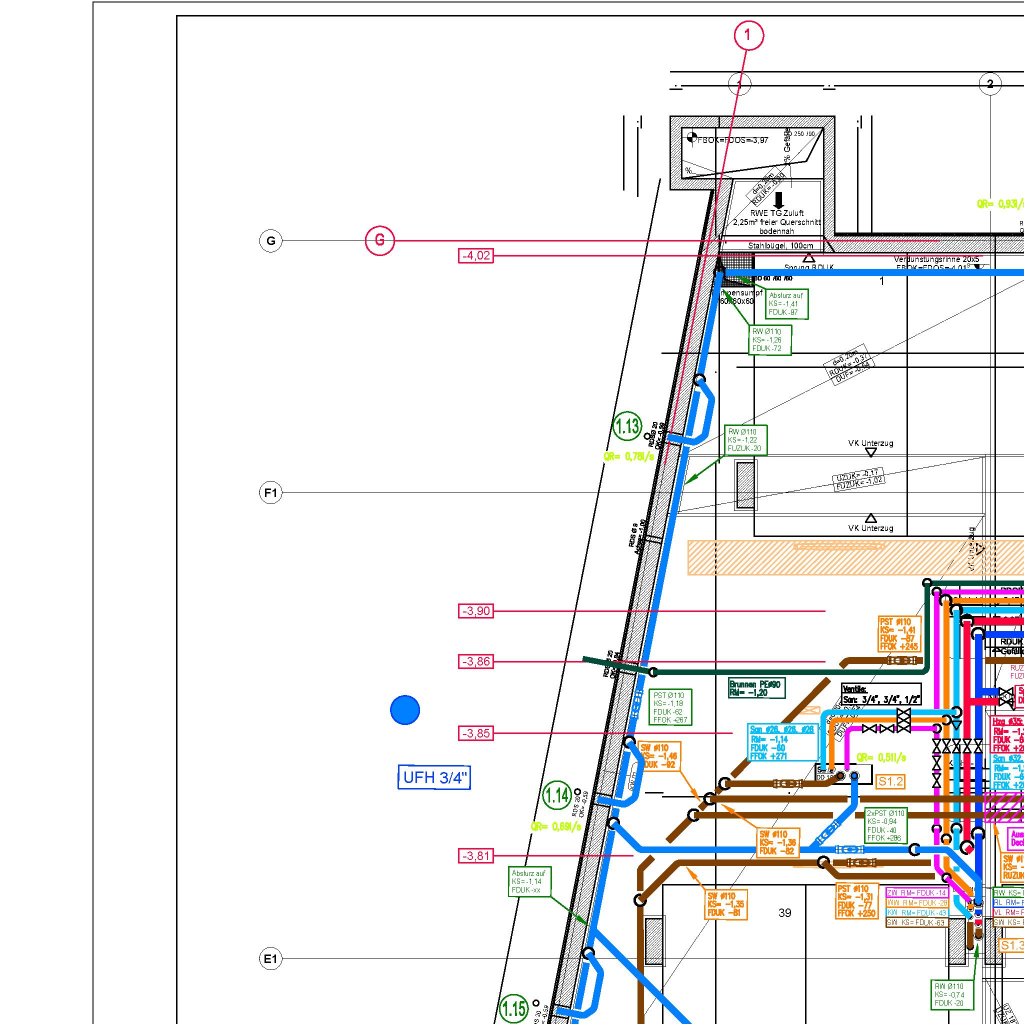Select the red elevation tag -4,02
The image size is (1024, 1024).
pyautogui.click(x=476, y=256)
